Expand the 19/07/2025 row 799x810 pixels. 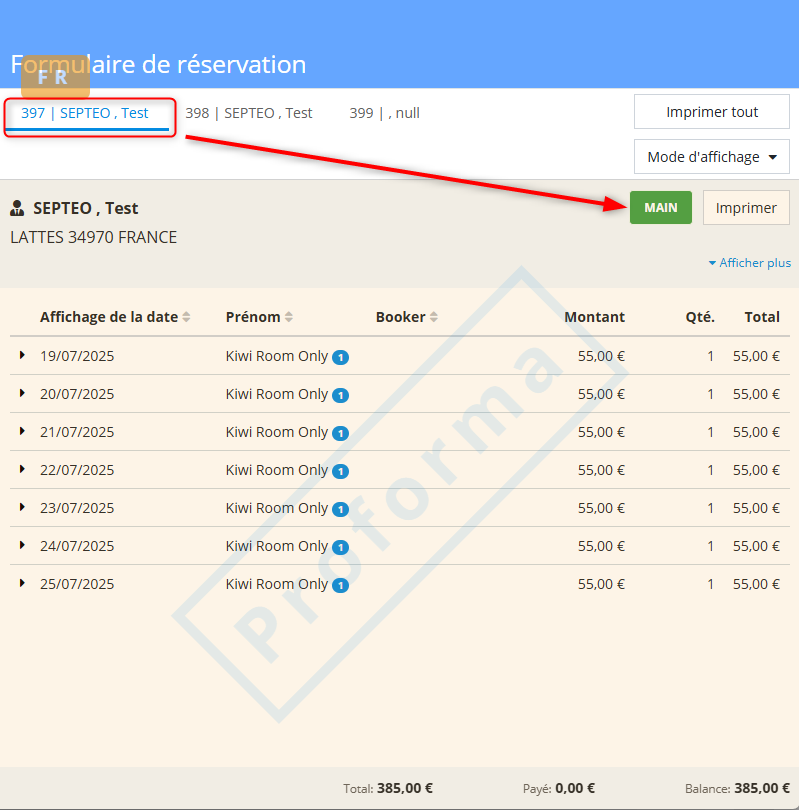[x=22, y=355]
